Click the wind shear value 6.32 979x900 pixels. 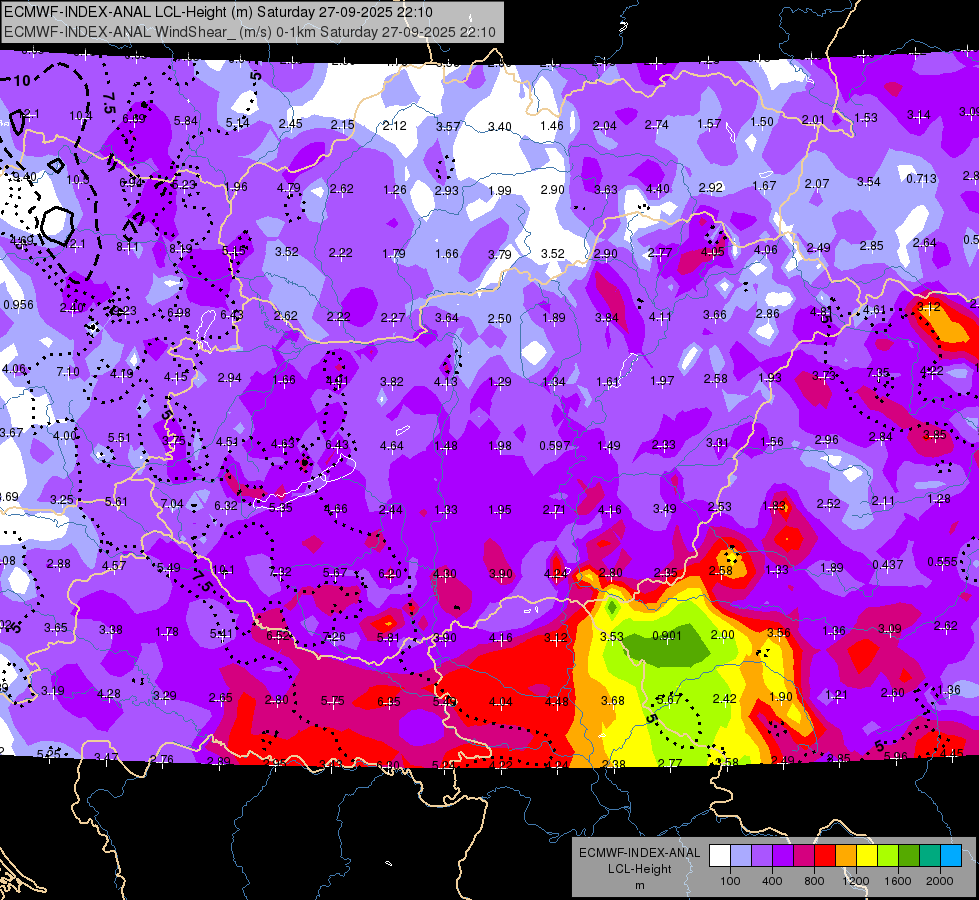[x=226, y=505]
